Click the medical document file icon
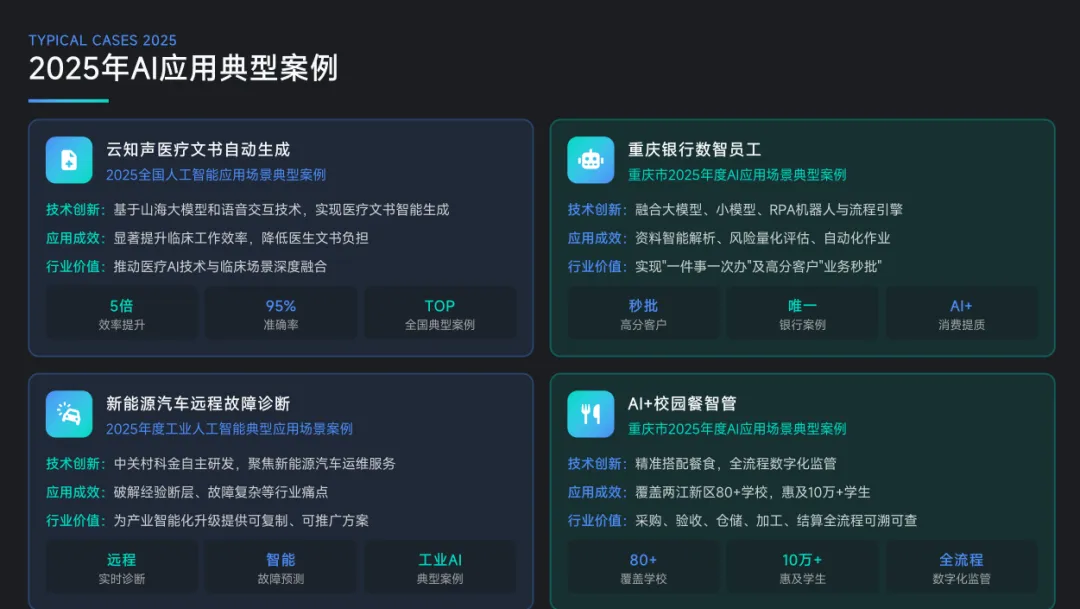This screenshot has height=609, width=1080. coord(69,160)
